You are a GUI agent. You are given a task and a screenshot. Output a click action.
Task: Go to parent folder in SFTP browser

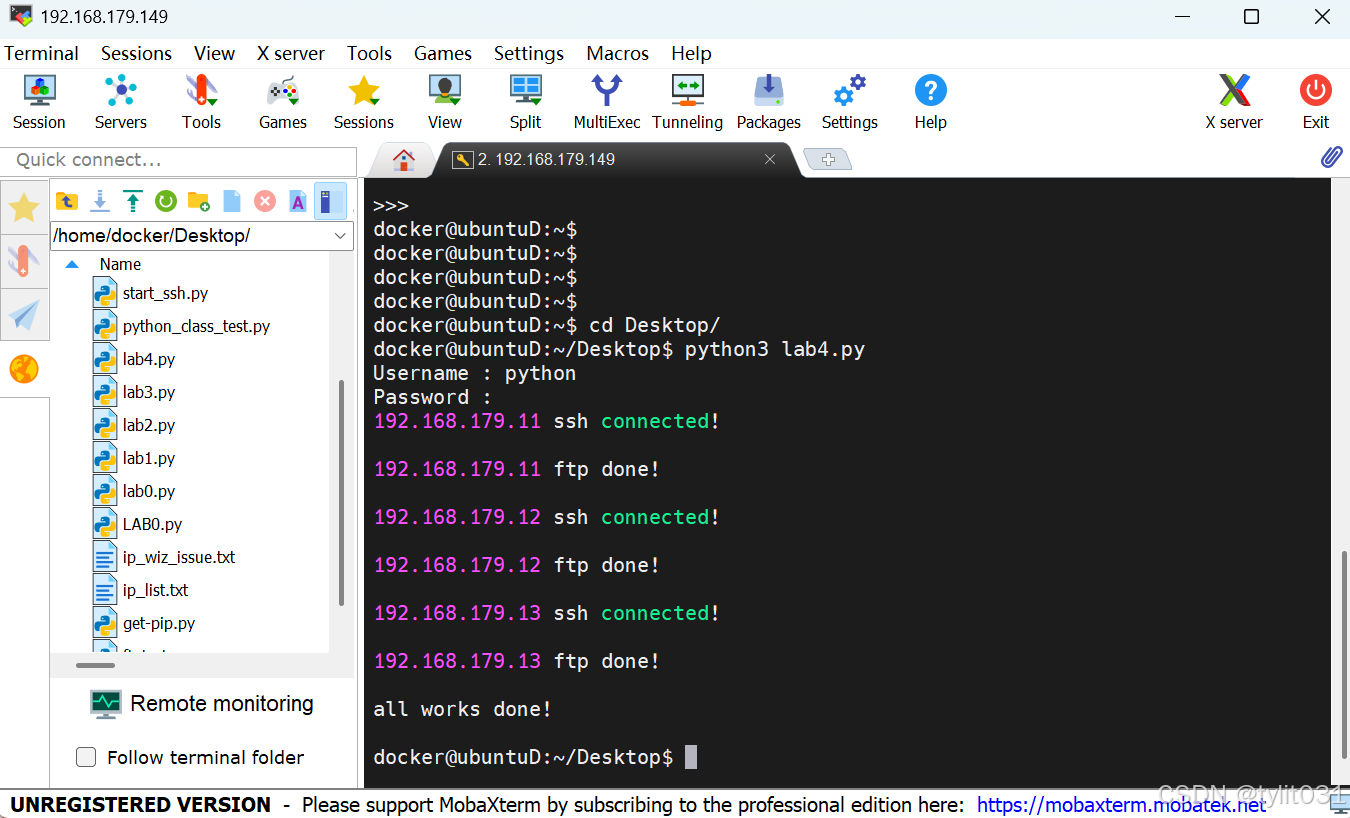point(67,201)
